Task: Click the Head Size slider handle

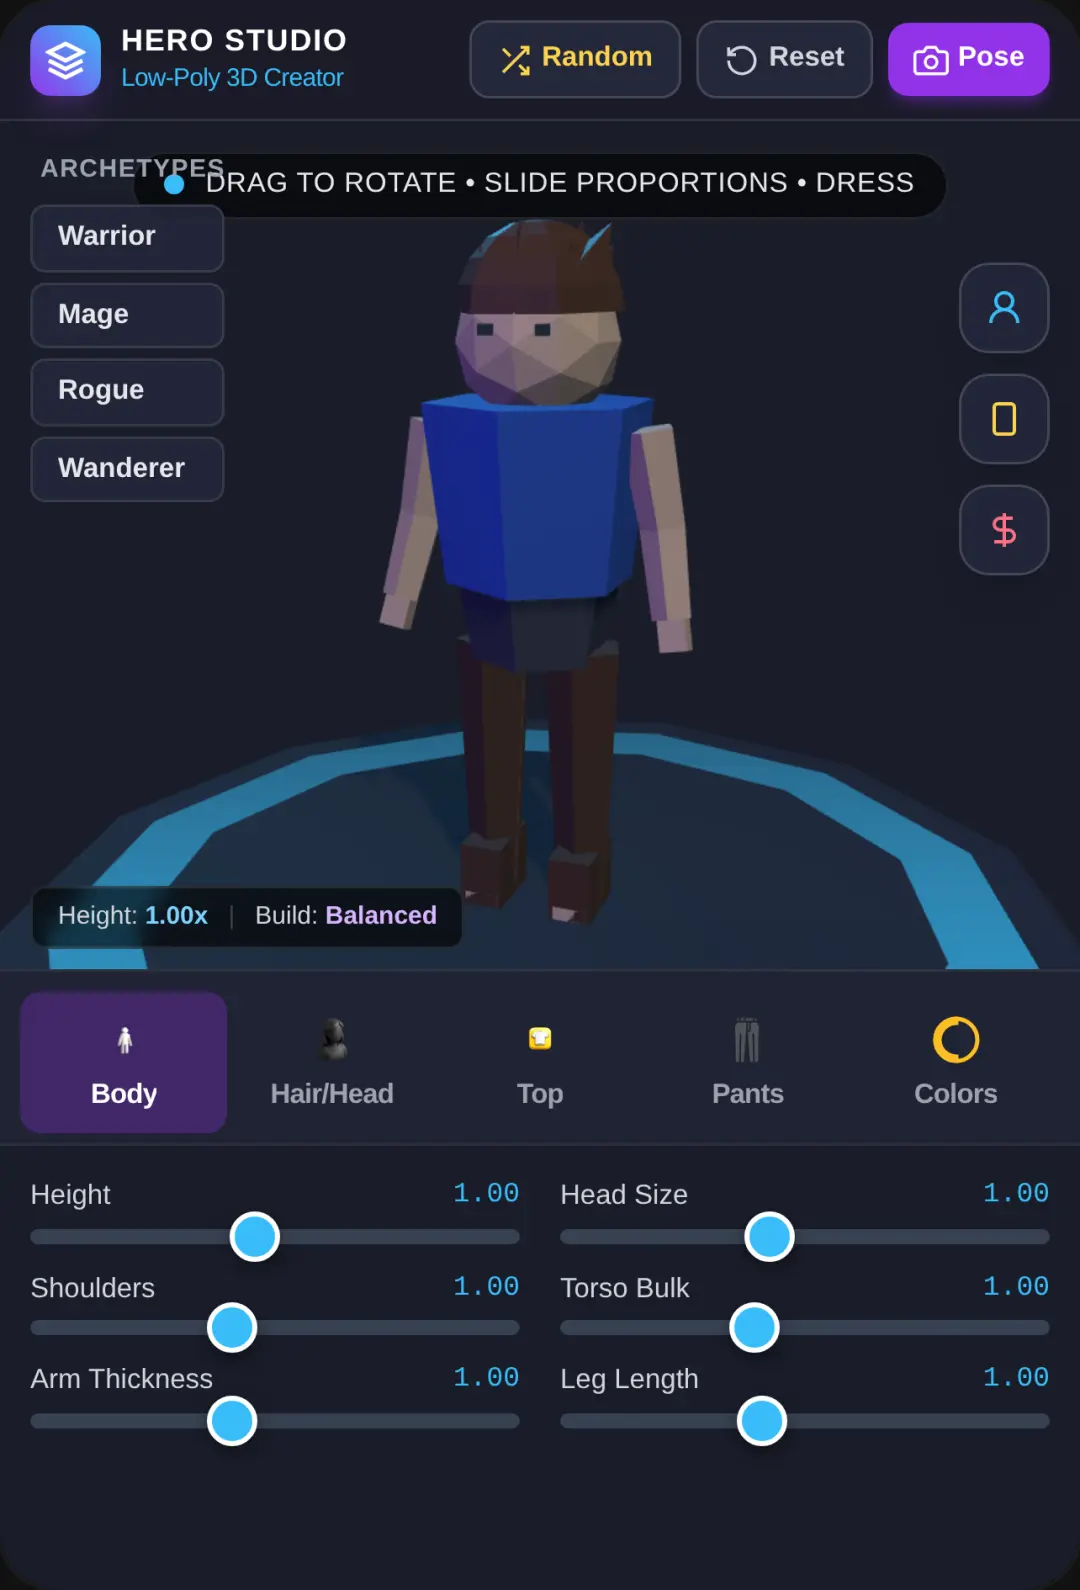Action: pos(770,1237)
